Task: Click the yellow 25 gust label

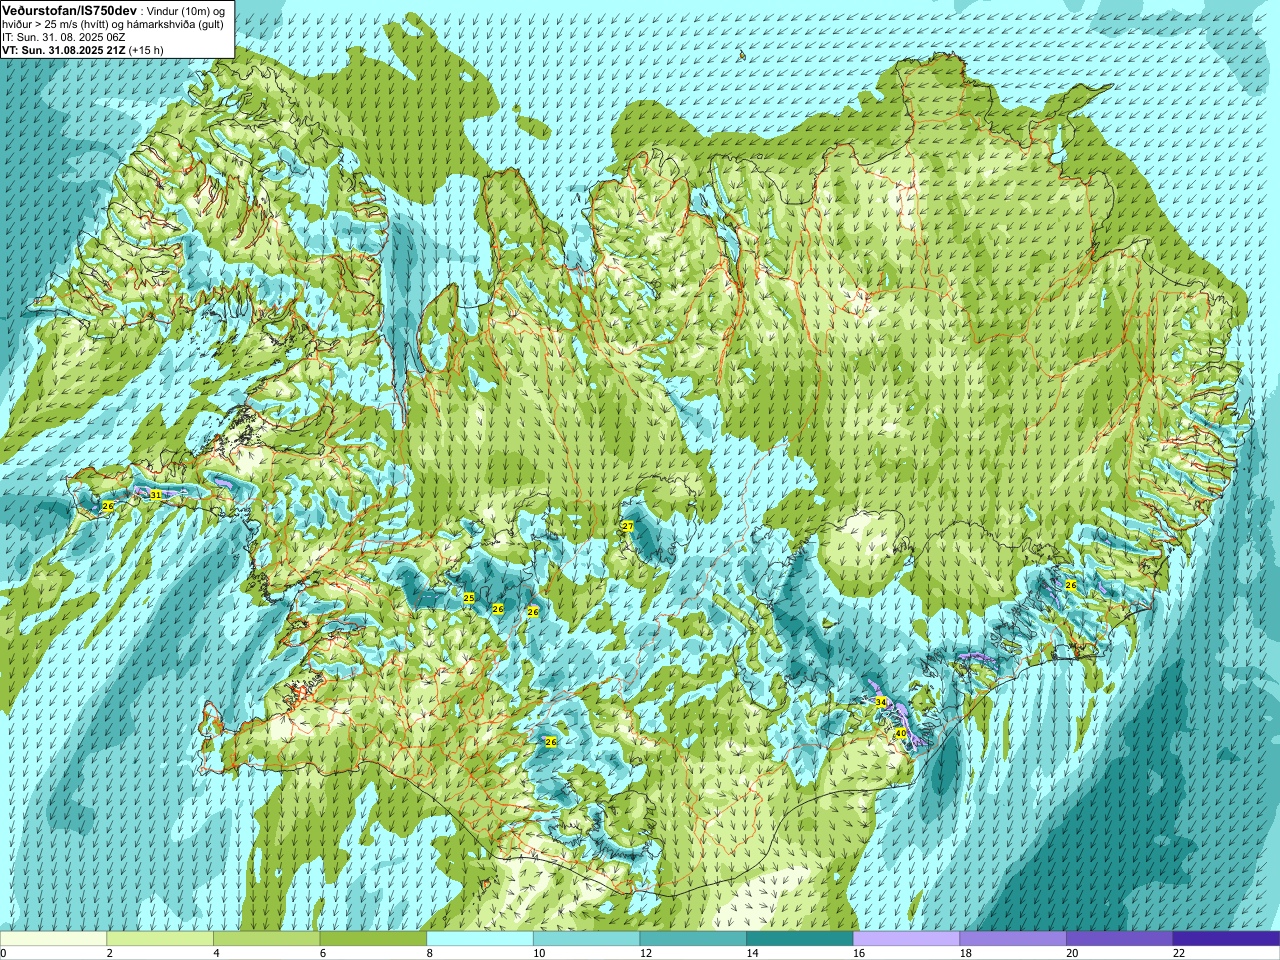Action: 468,598
